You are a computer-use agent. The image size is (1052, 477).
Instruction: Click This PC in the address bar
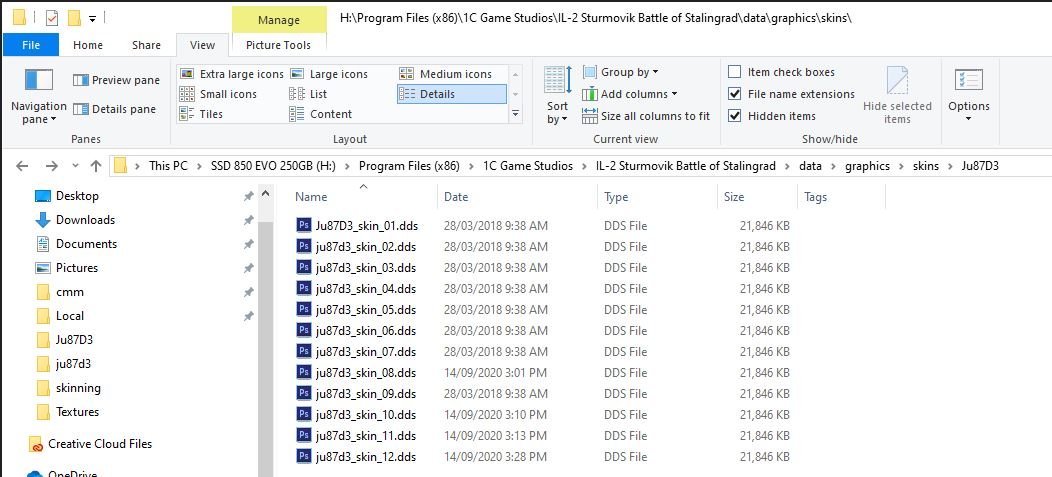point(168,166)
